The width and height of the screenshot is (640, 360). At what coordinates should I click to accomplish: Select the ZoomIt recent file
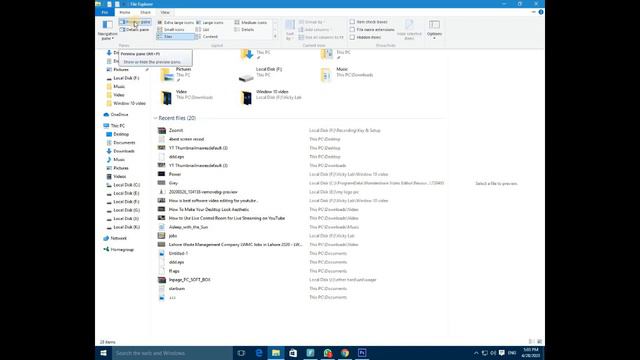176,130
